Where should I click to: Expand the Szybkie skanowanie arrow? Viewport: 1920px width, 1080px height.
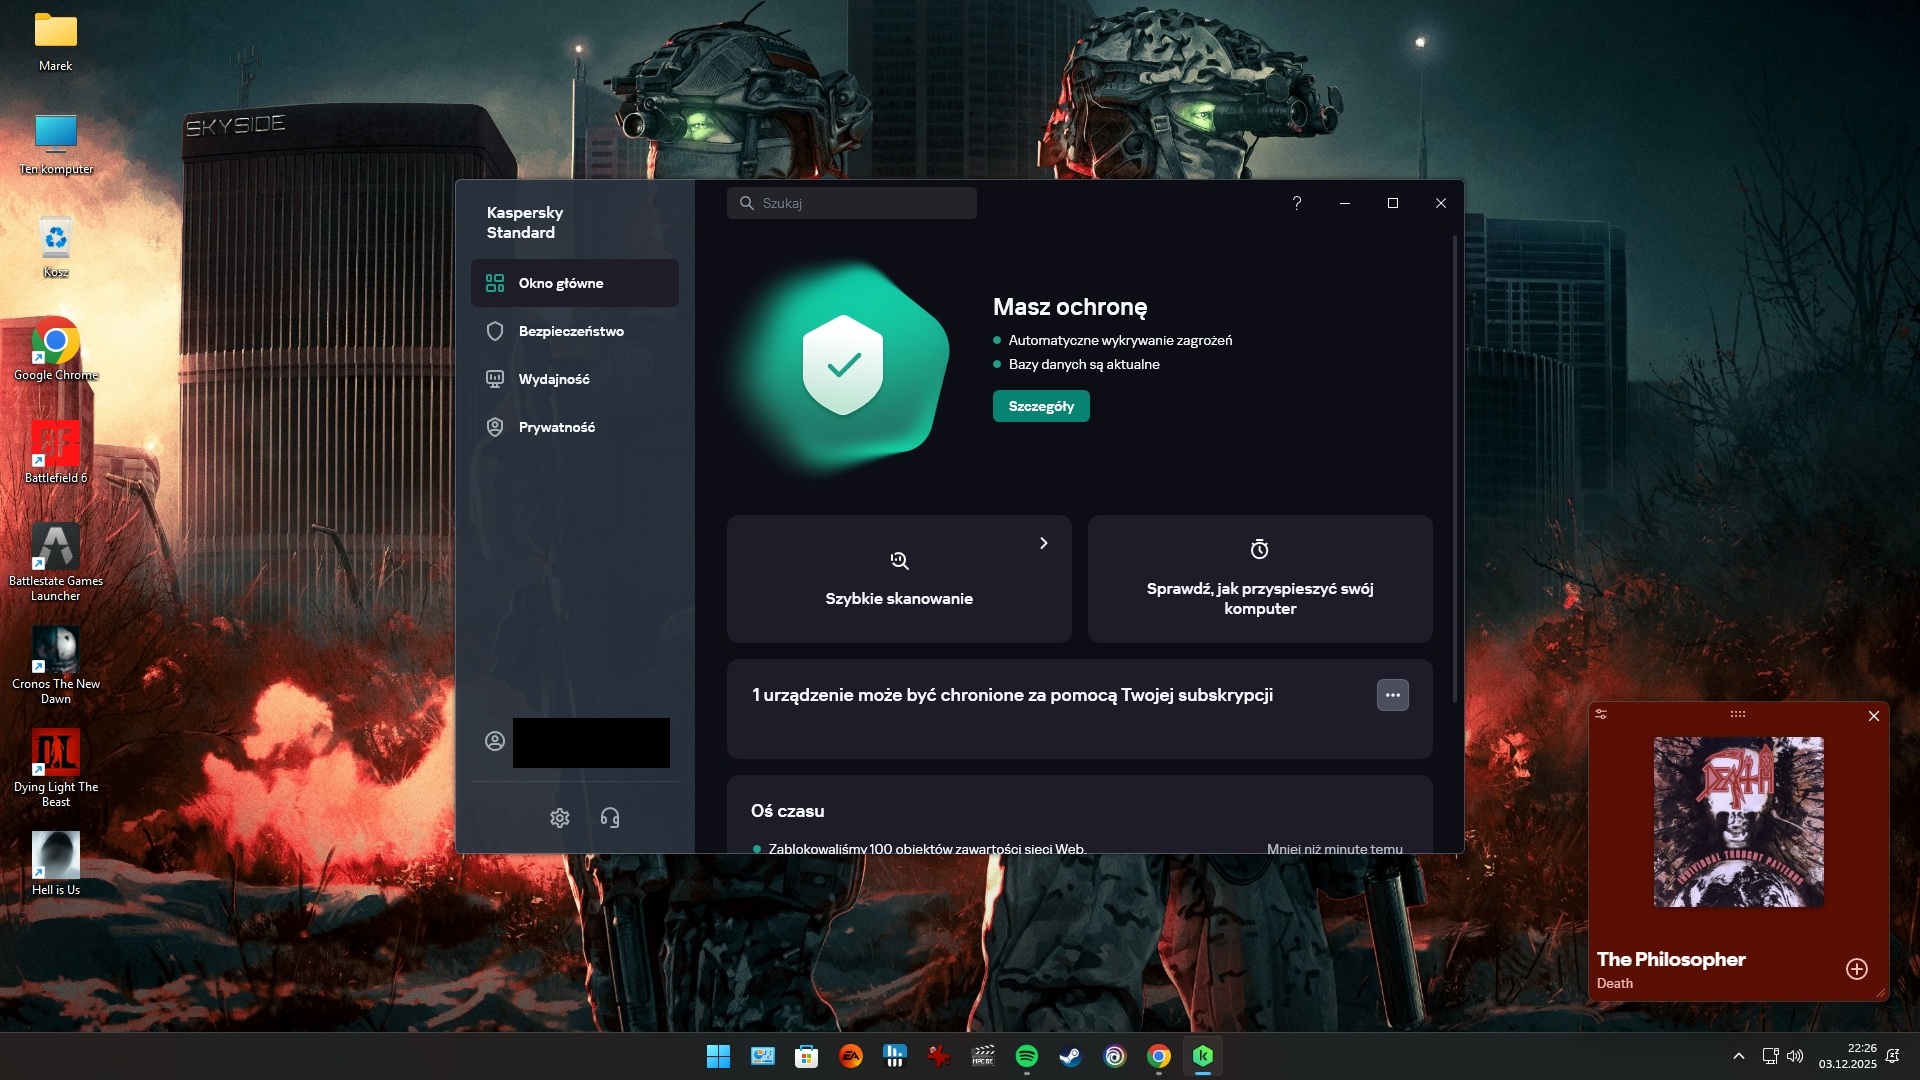[x=1043, y=543]
